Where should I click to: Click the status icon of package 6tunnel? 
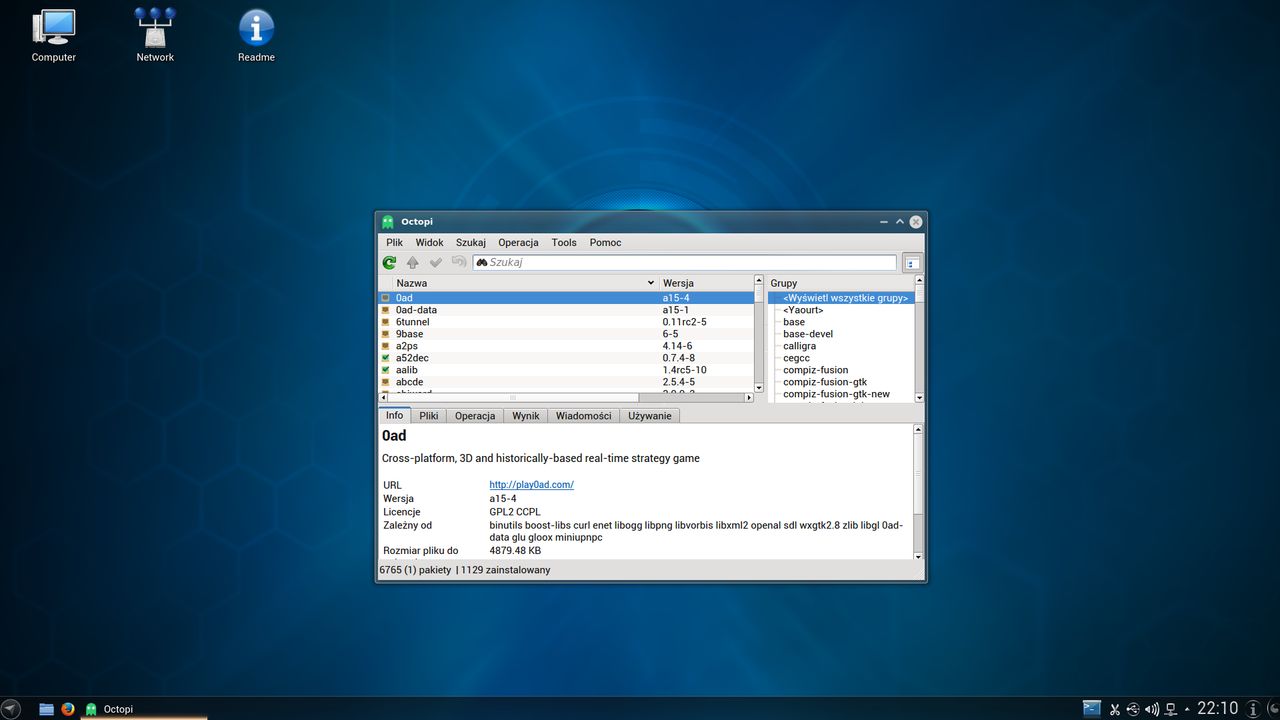point(386,322)
